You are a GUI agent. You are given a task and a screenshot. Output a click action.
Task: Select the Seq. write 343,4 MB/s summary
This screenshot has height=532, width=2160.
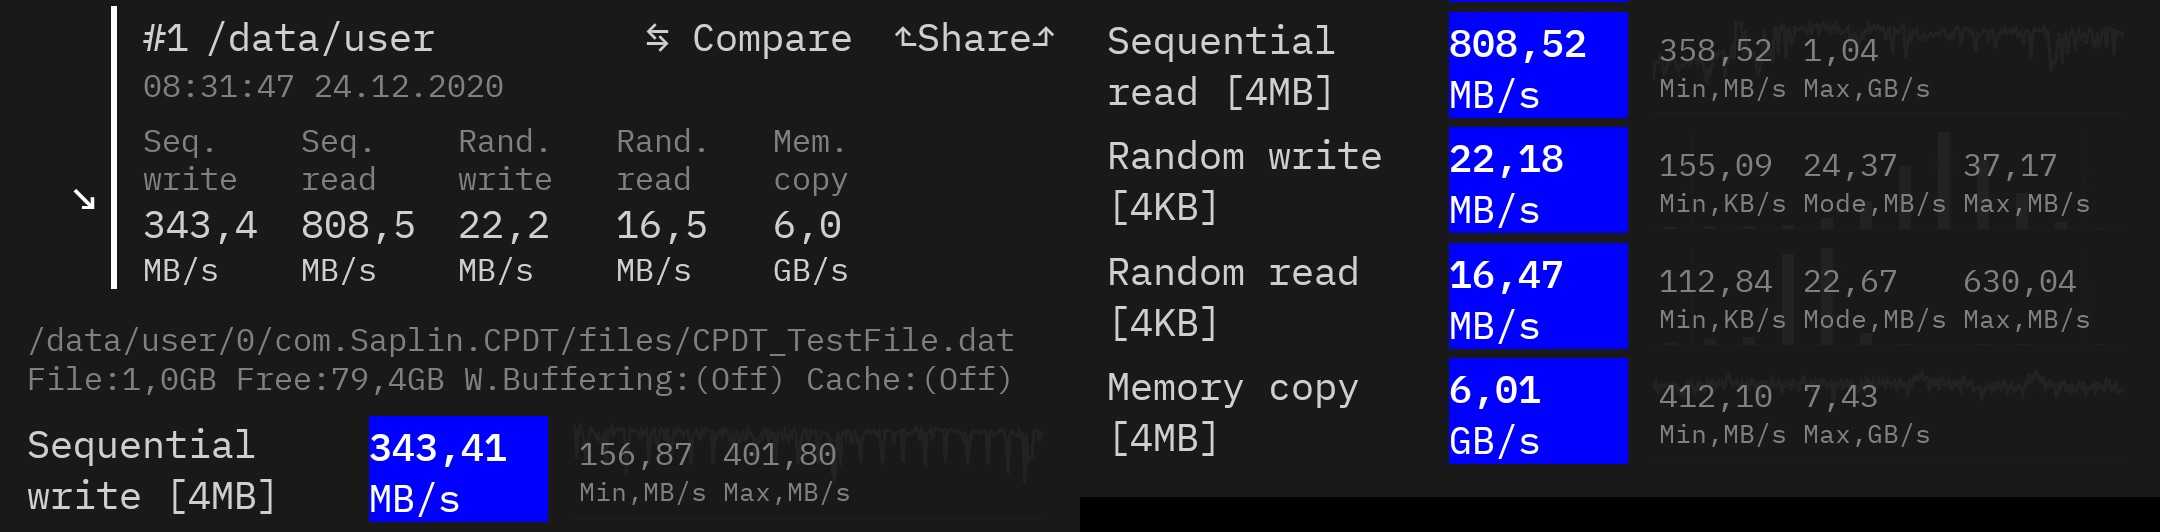pos(200,206)
